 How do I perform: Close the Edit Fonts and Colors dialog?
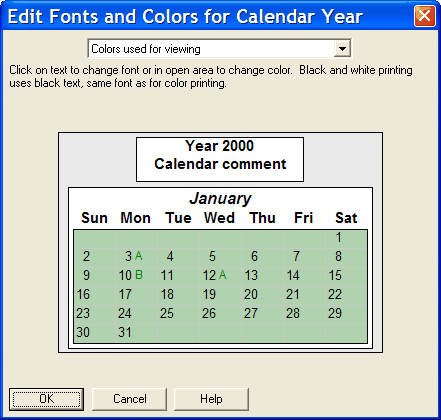[x=424, y=16]
